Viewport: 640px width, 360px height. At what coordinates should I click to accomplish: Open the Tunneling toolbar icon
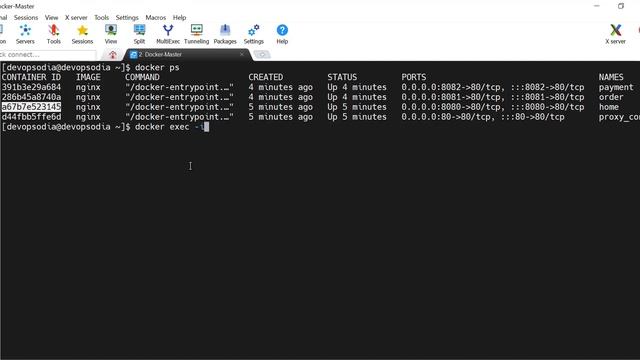[196, 34]
